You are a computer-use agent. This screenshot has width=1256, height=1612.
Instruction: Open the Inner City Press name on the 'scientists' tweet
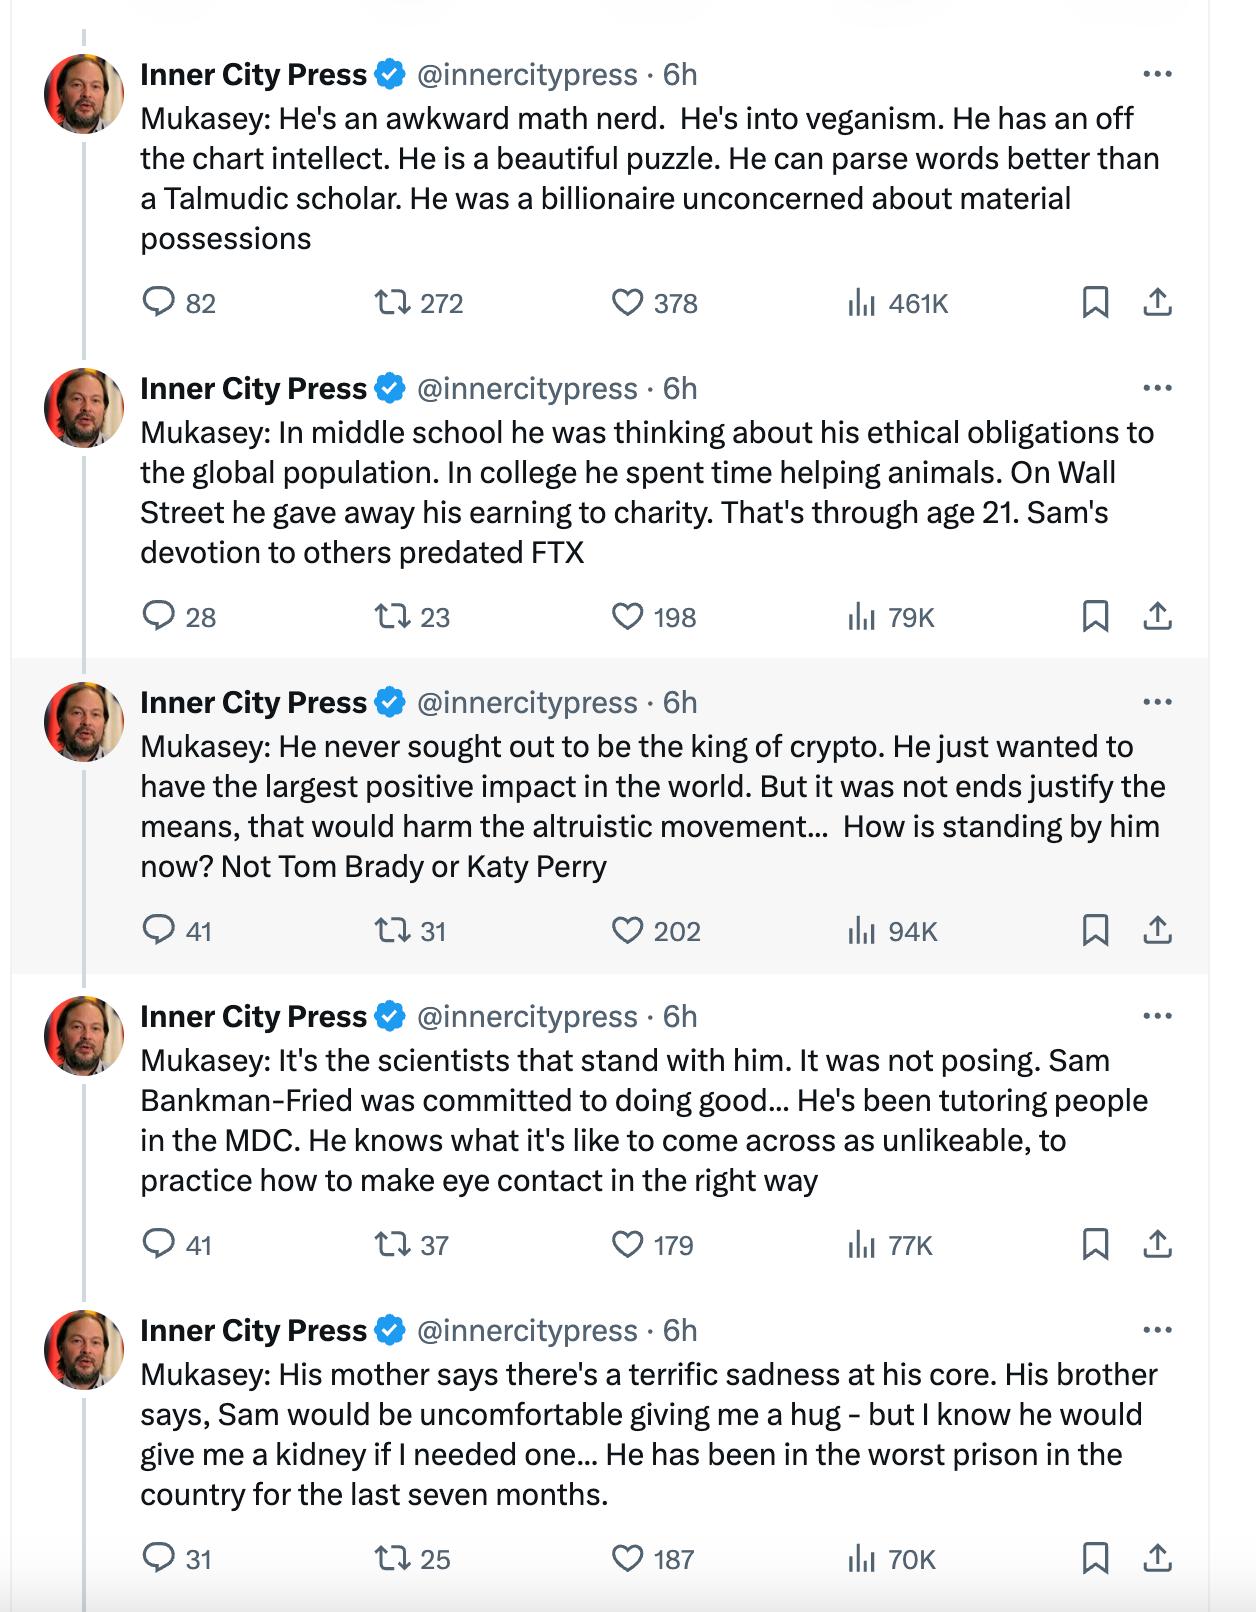click(253, 1016)
